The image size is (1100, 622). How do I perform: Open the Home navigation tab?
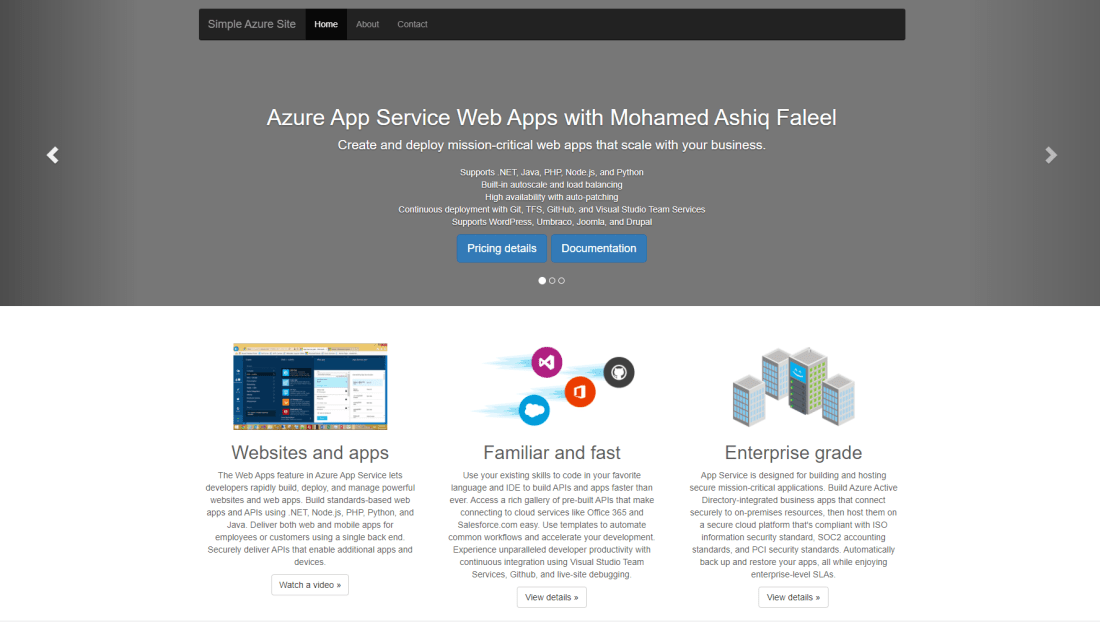[x=326, y=24]
